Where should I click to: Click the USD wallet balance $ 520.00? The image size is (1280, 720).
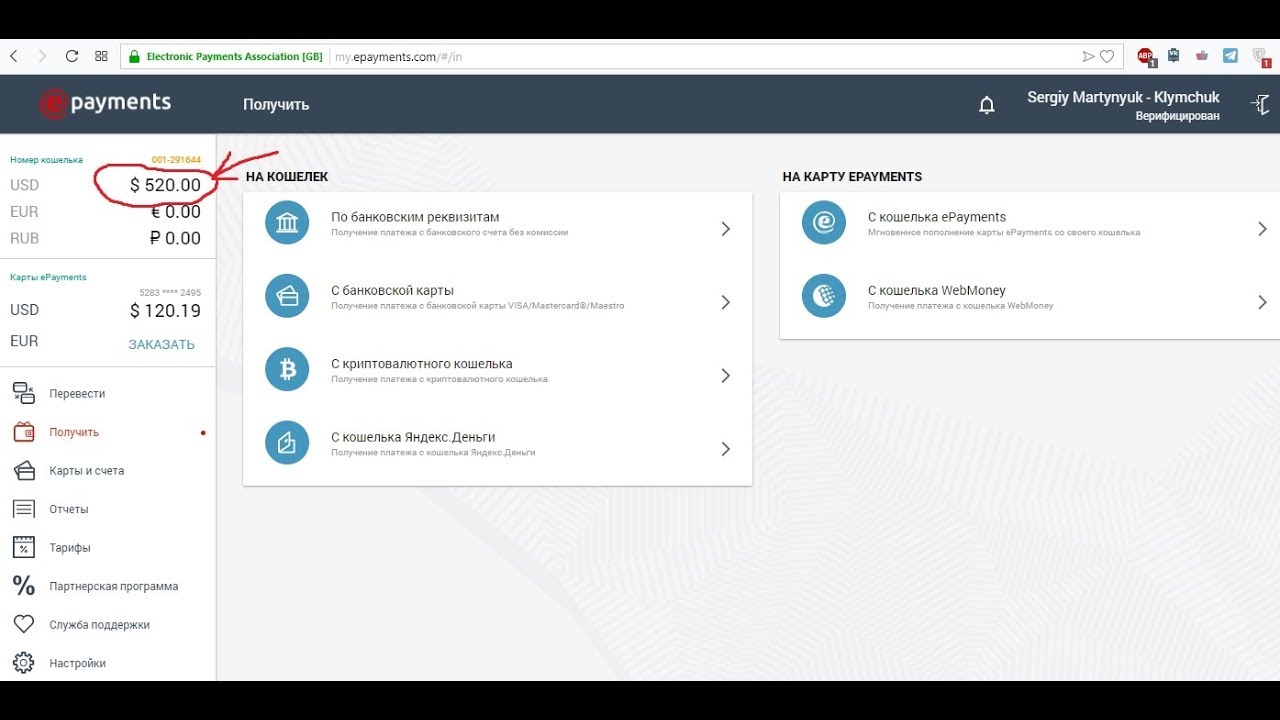pos(165,185)
